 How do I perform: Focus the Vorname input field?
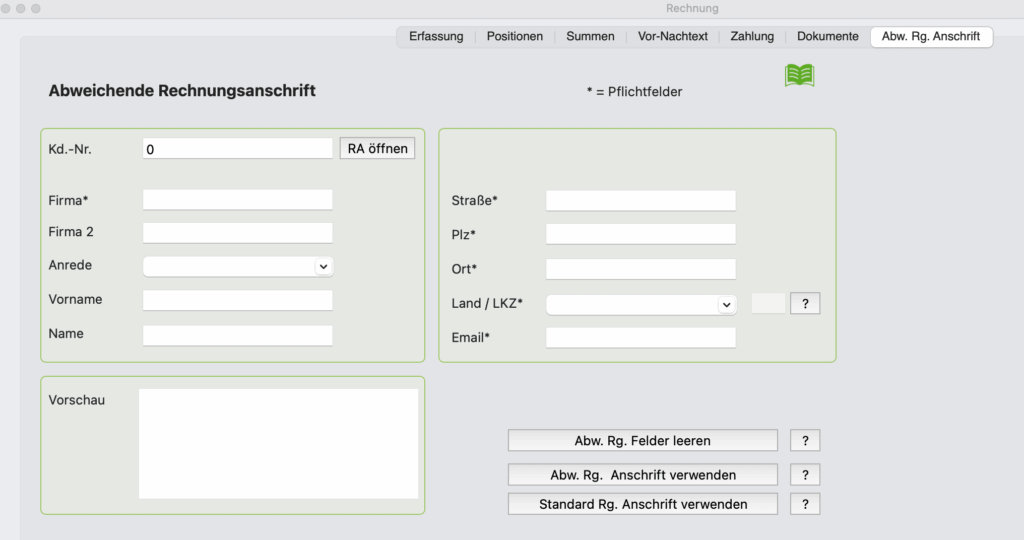point(238,300)
